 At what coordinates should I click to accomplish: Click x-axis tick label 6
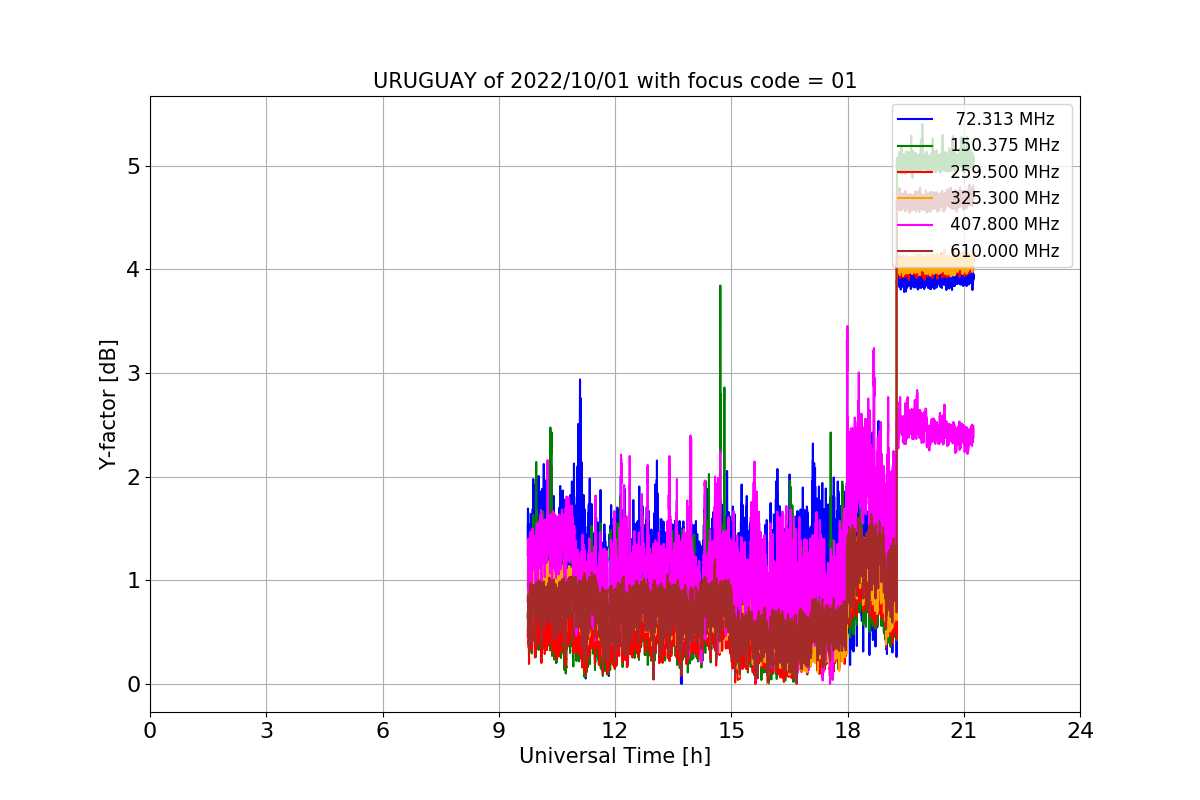click(x=383, y=731)
